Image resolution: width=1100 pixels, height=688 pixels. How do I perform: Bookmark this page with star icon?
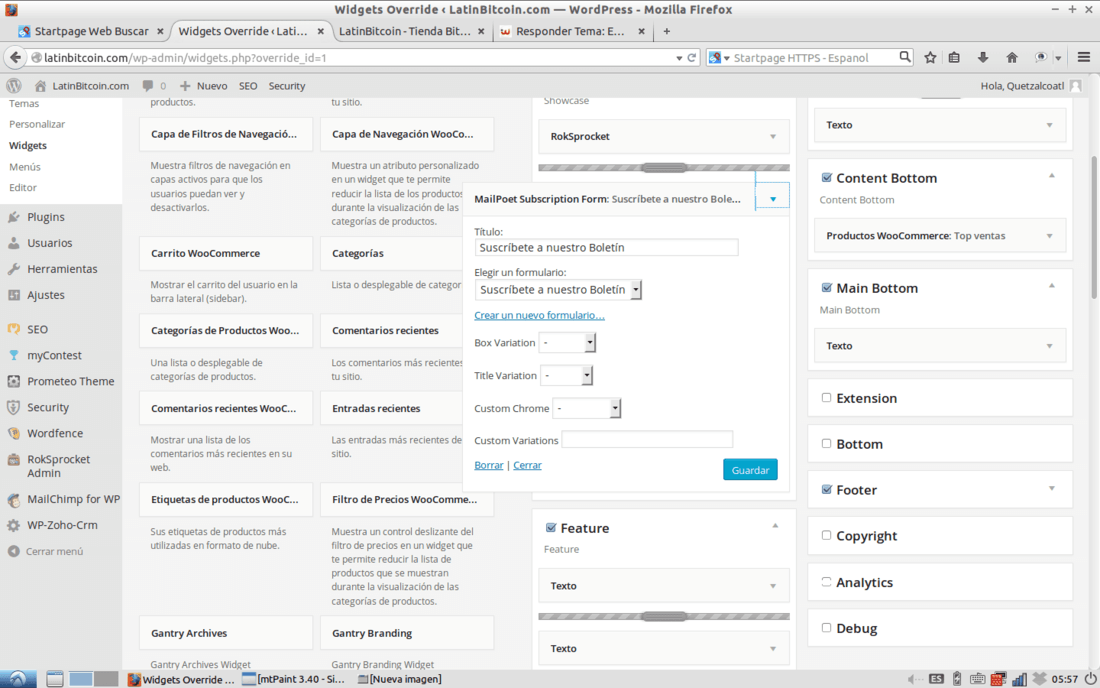coord(930,58)
